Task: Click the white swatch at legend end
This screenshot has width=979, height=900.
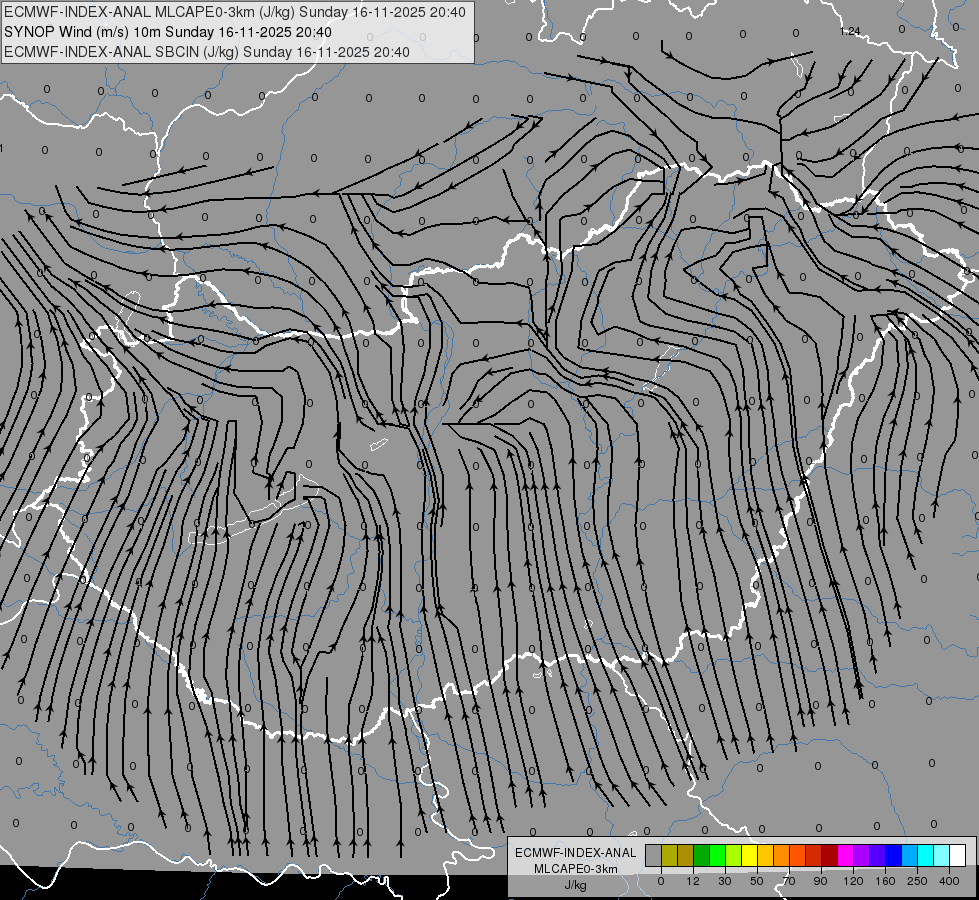Action: pos(958,856)
